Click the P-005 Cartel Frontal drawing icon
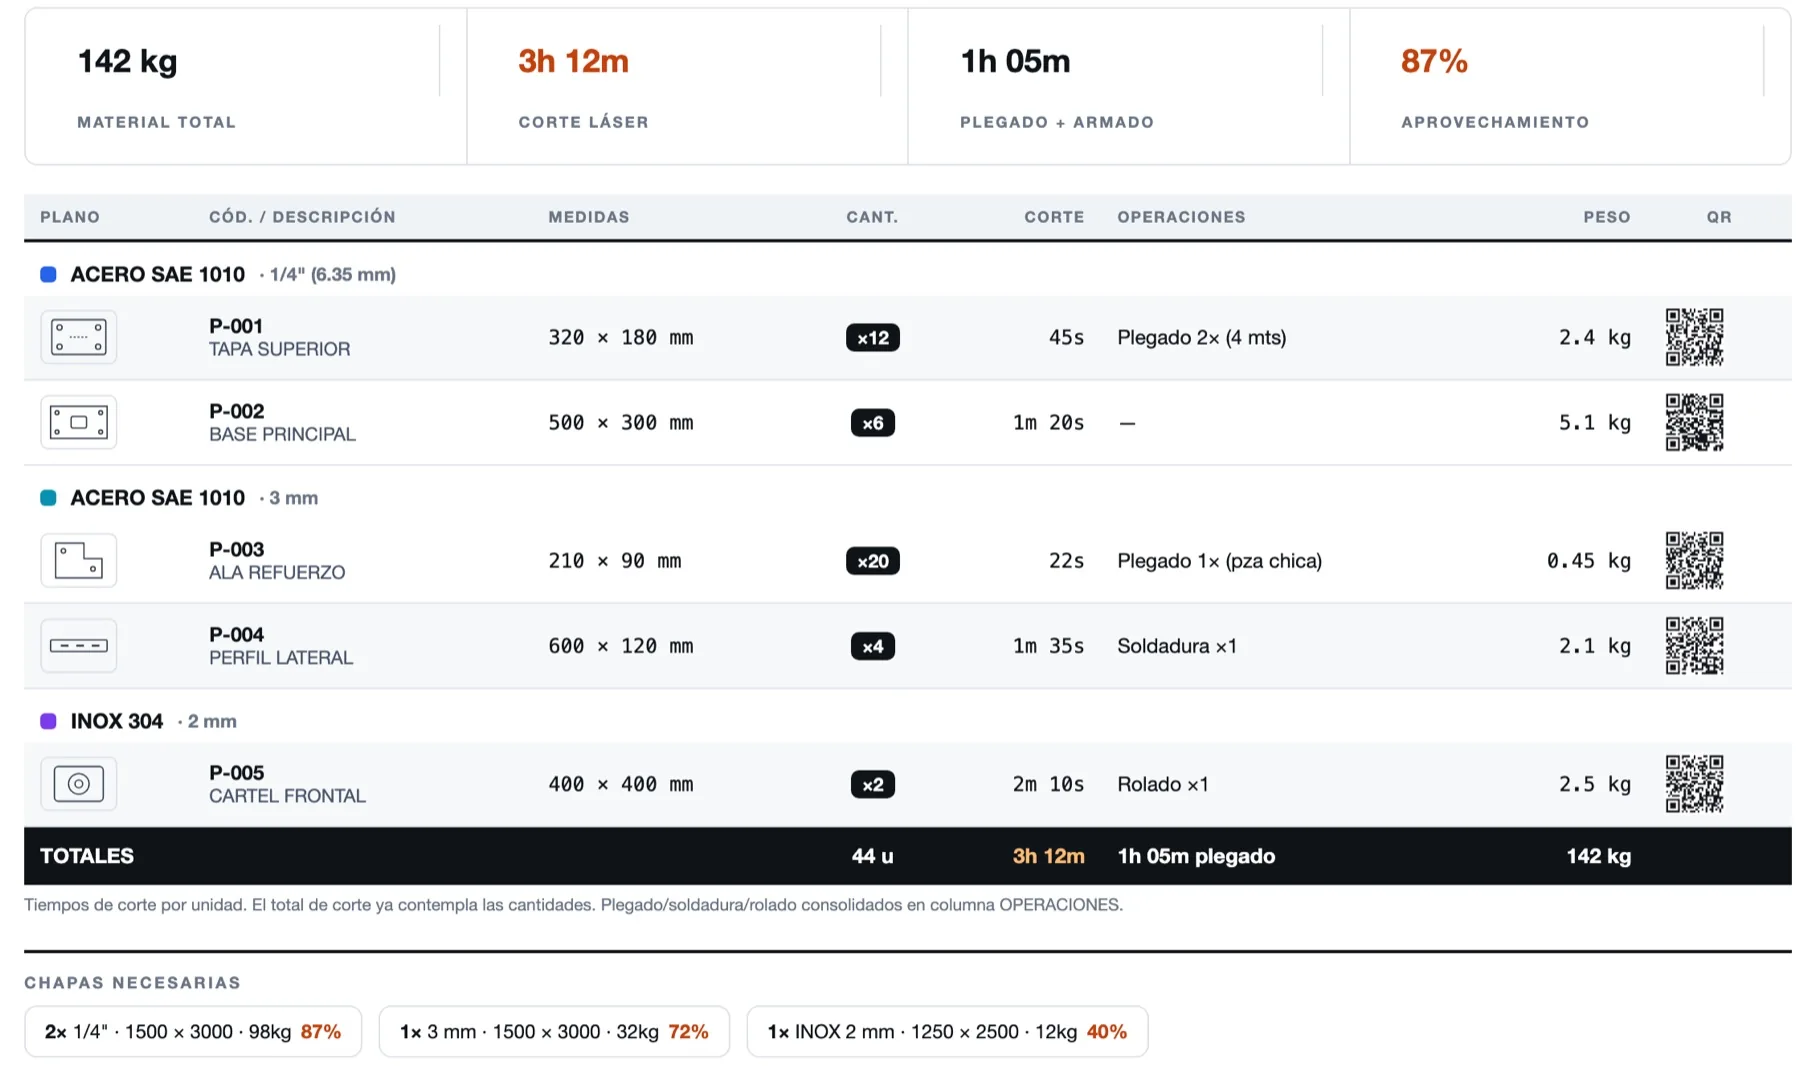Image resolution: width=1800 pixels, height=1076 pixels. [x=79, y=784]
